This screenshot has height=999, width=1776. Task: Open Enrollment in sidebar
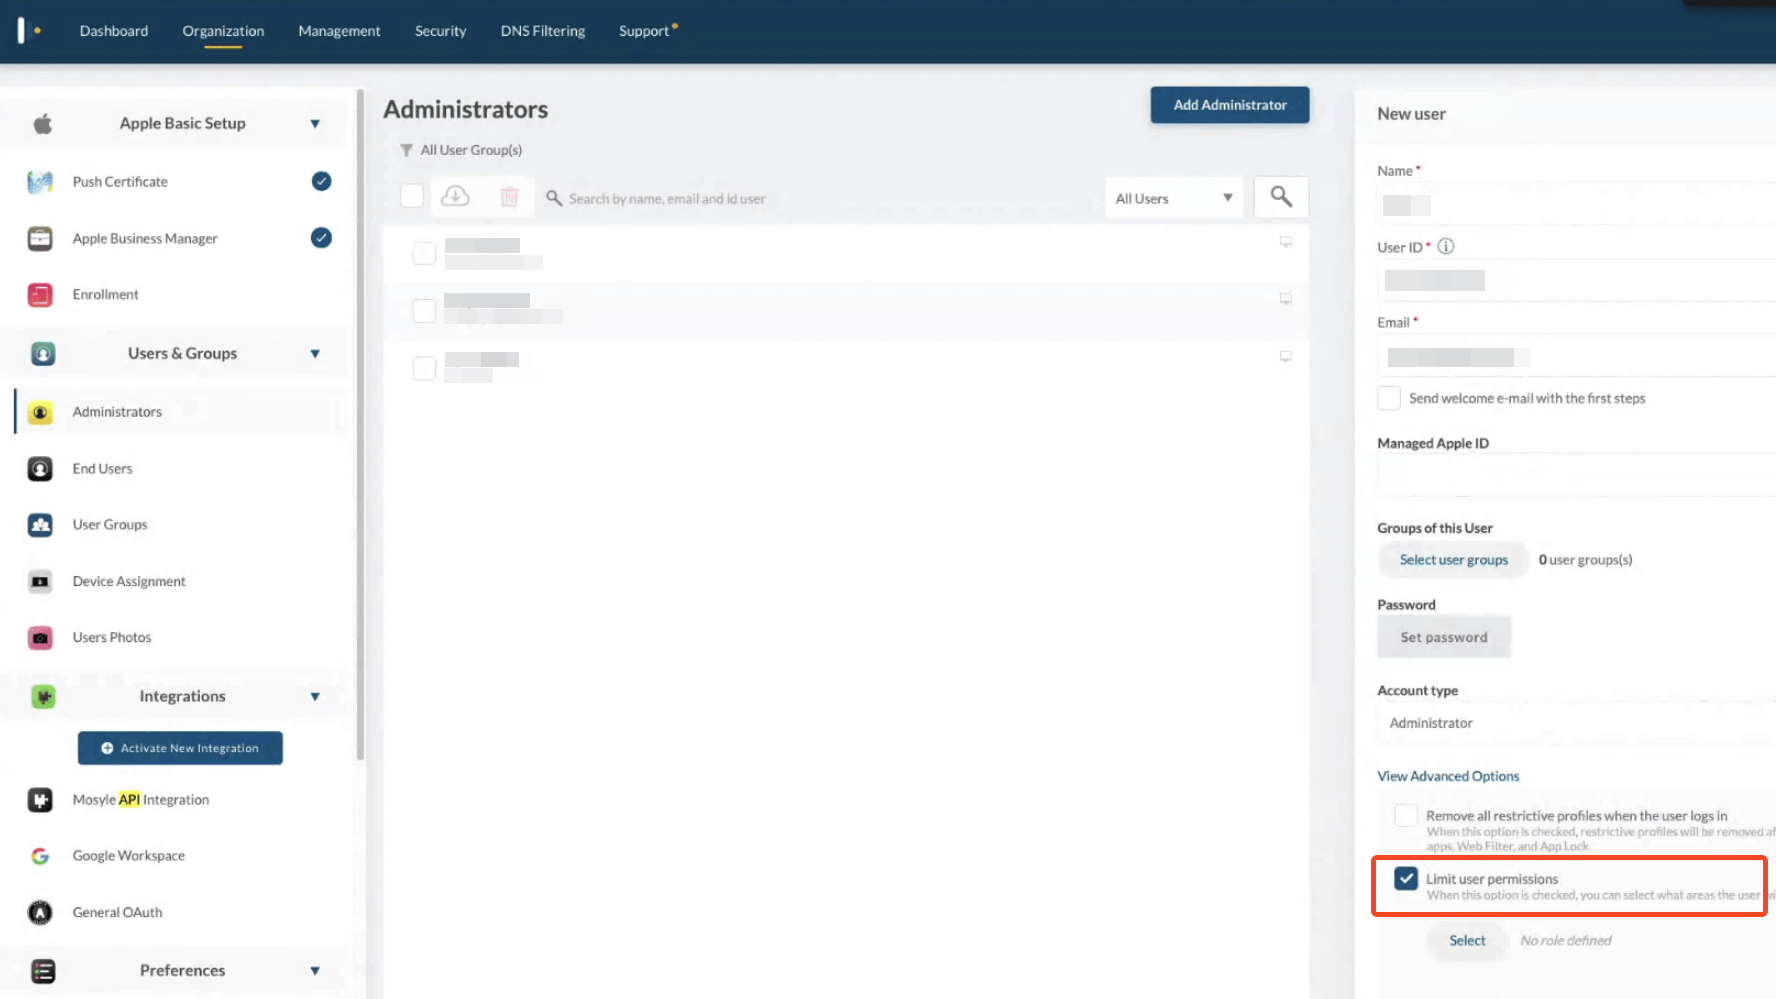(105, 295)
